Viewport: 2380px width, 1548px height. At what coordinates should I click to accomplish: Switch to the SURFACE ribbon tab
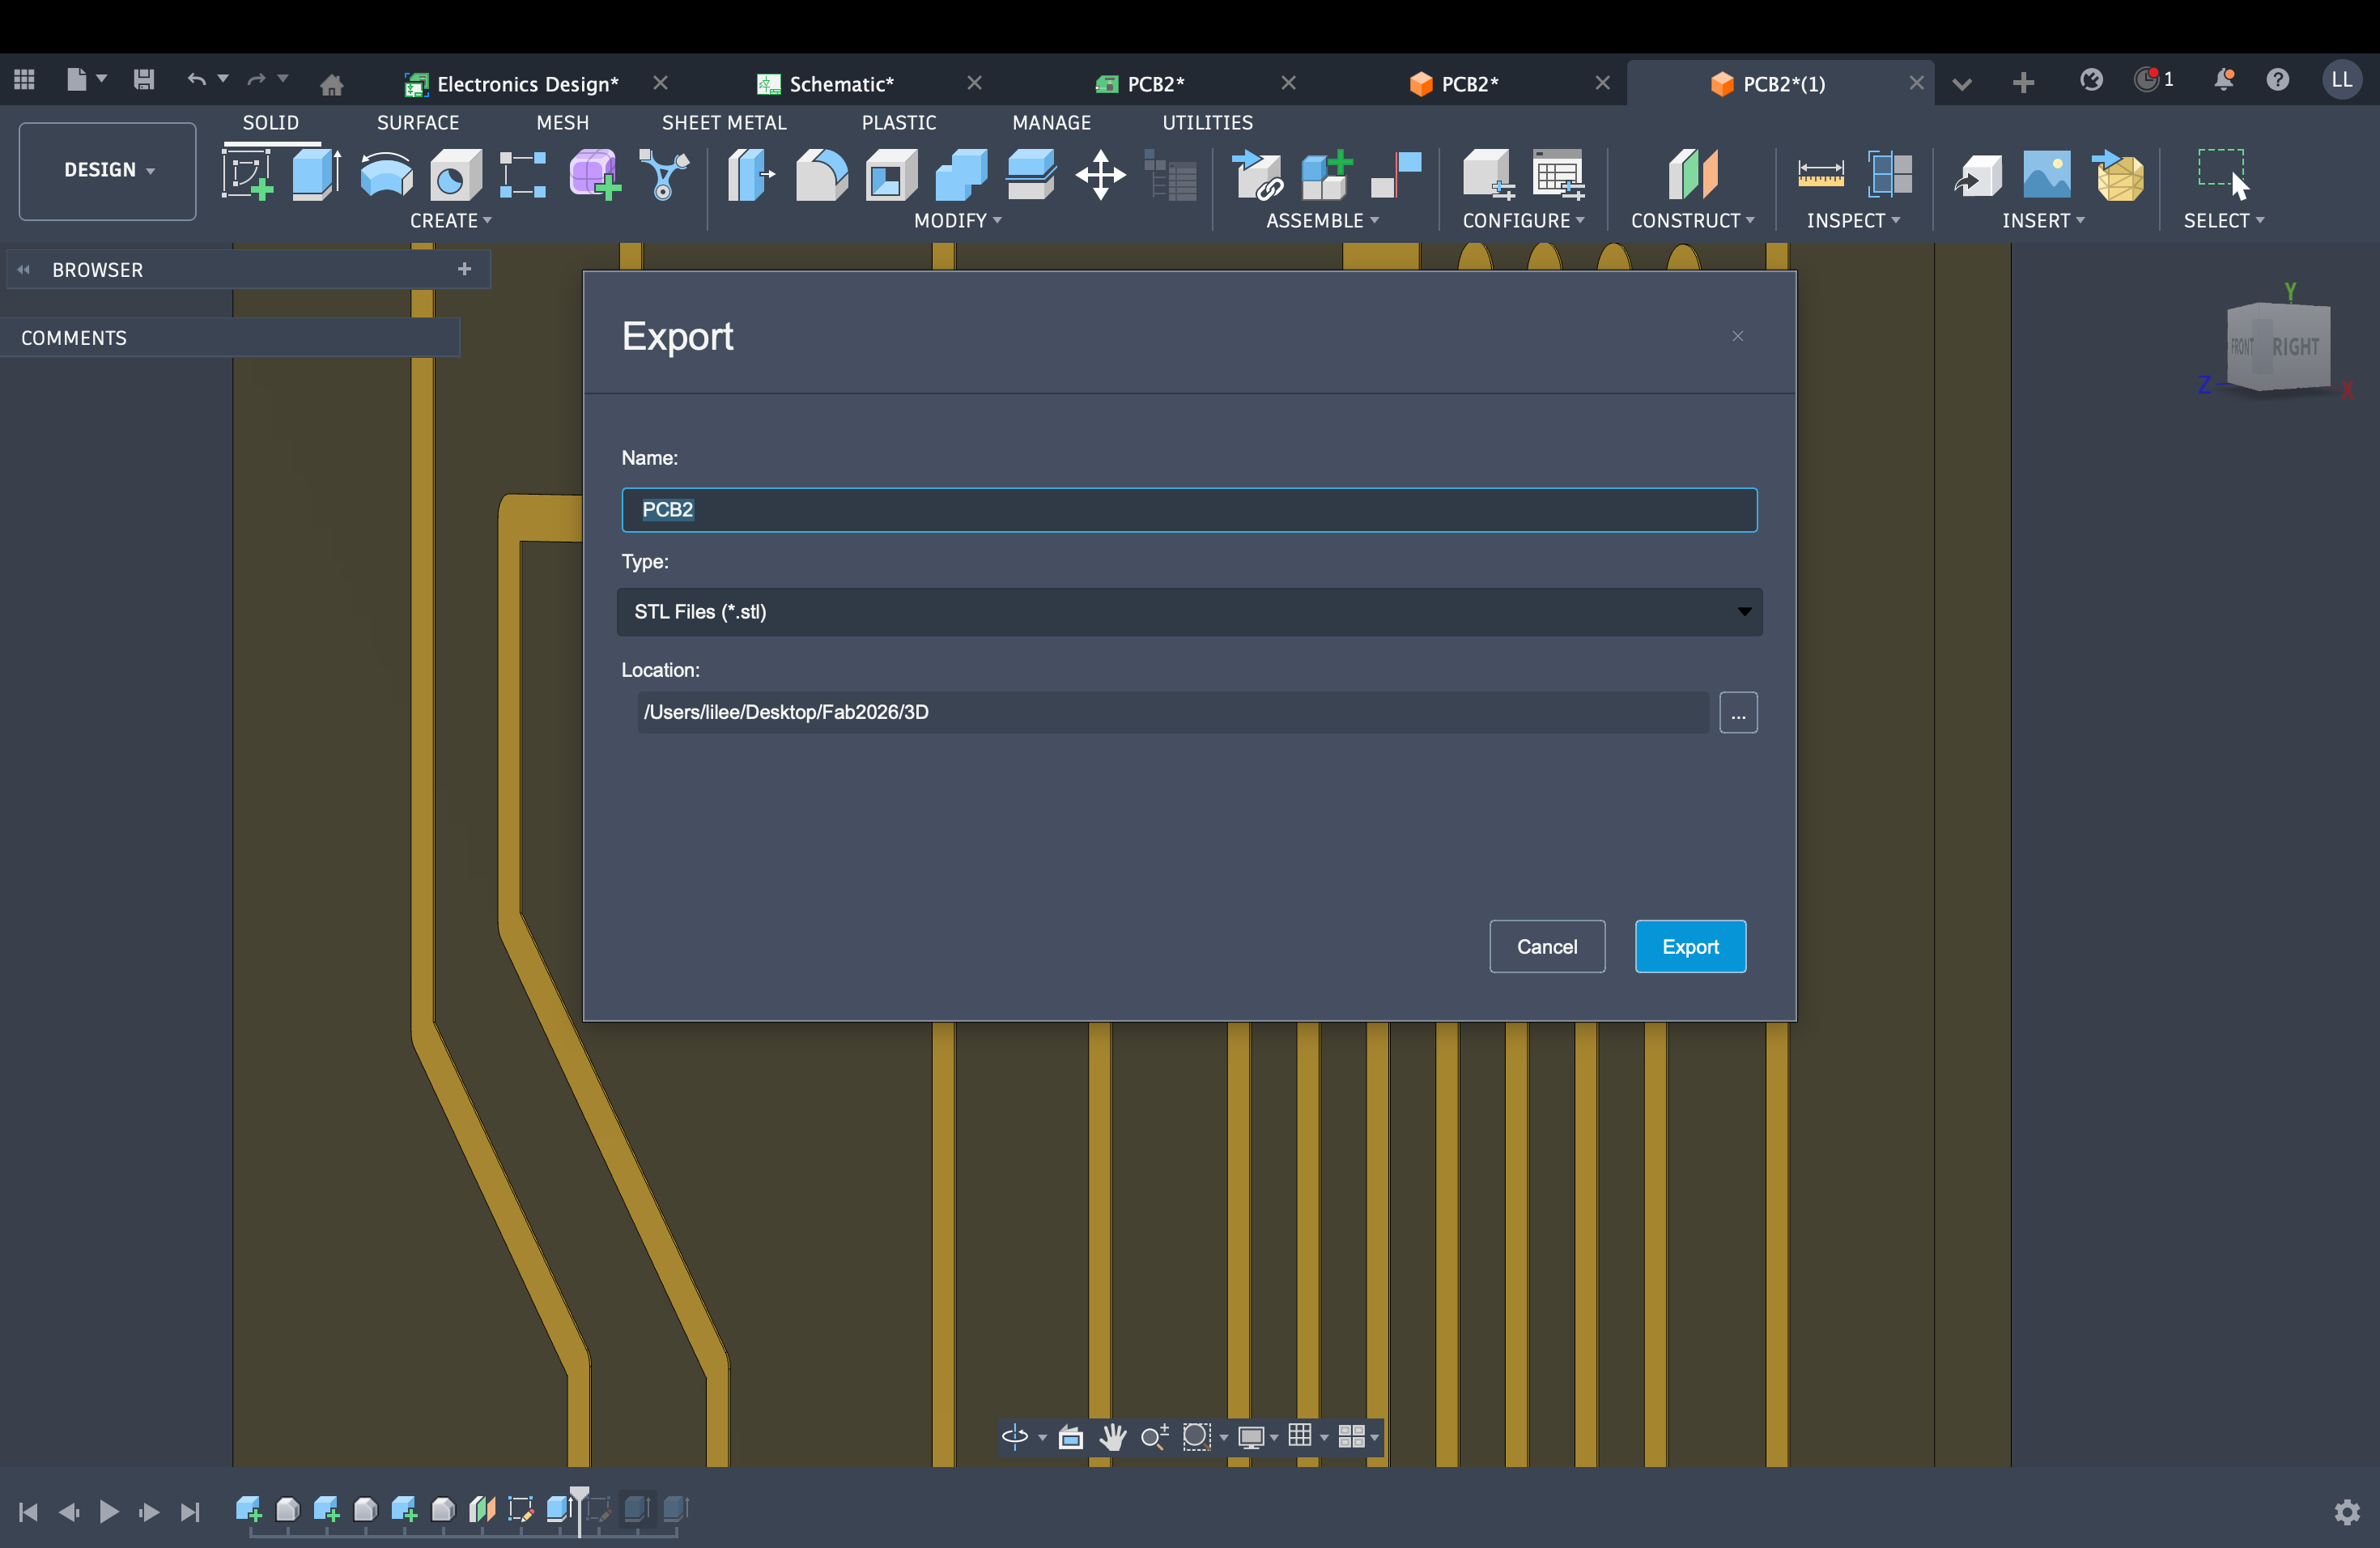(418, 122)
